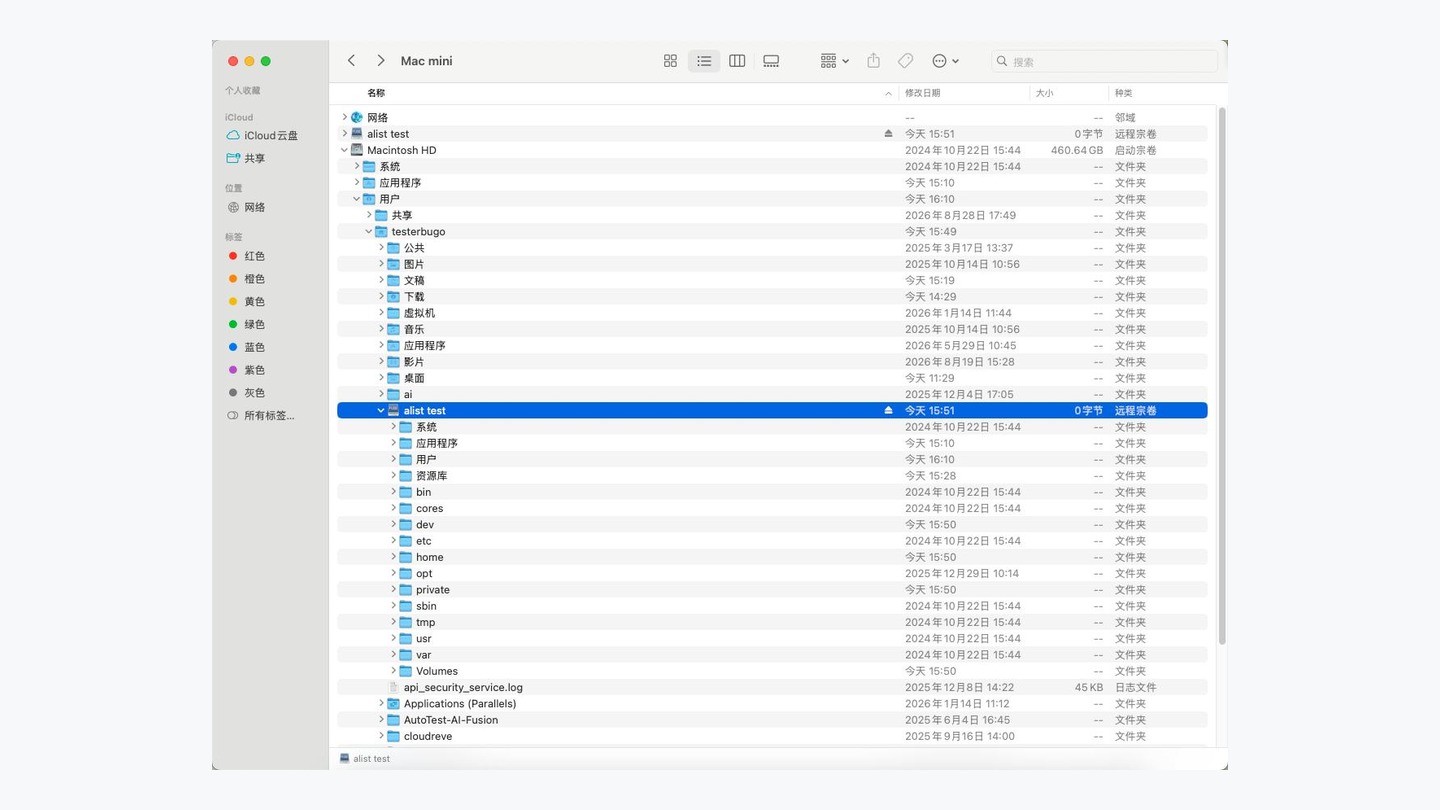Go back with the left arrow
The image size is (1440, 810).
(x=352, y=61)
